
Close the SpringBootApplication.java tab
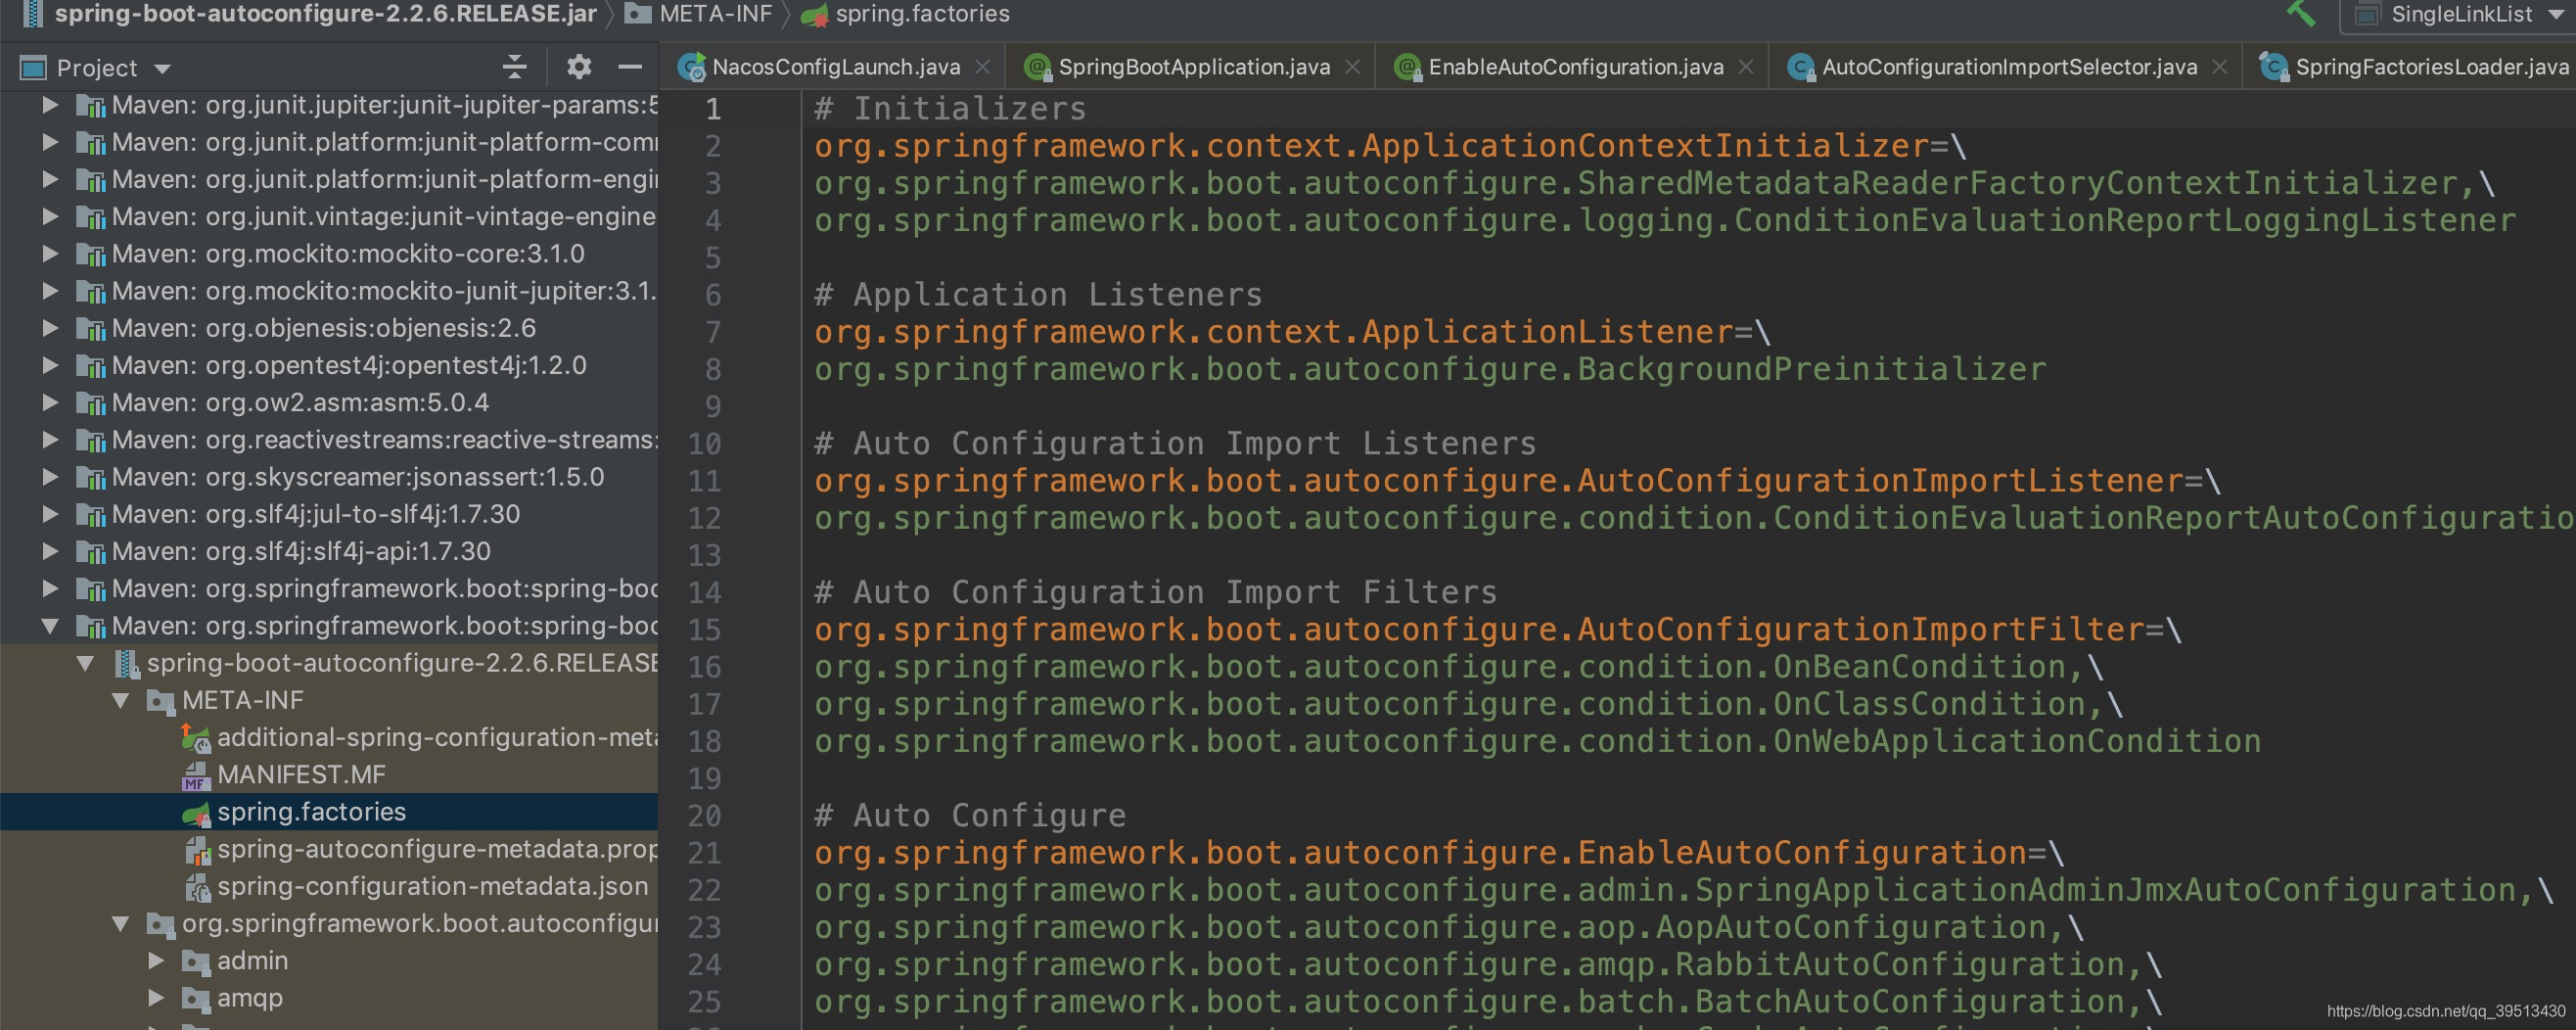coord(1352,67)
